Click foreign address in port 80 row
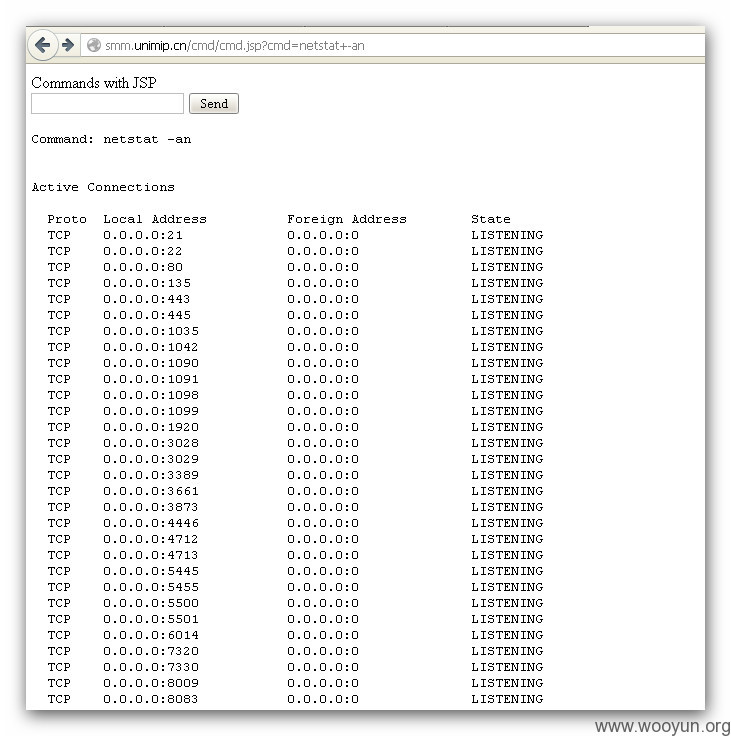 pyautogui.click(x=323, y=267)
